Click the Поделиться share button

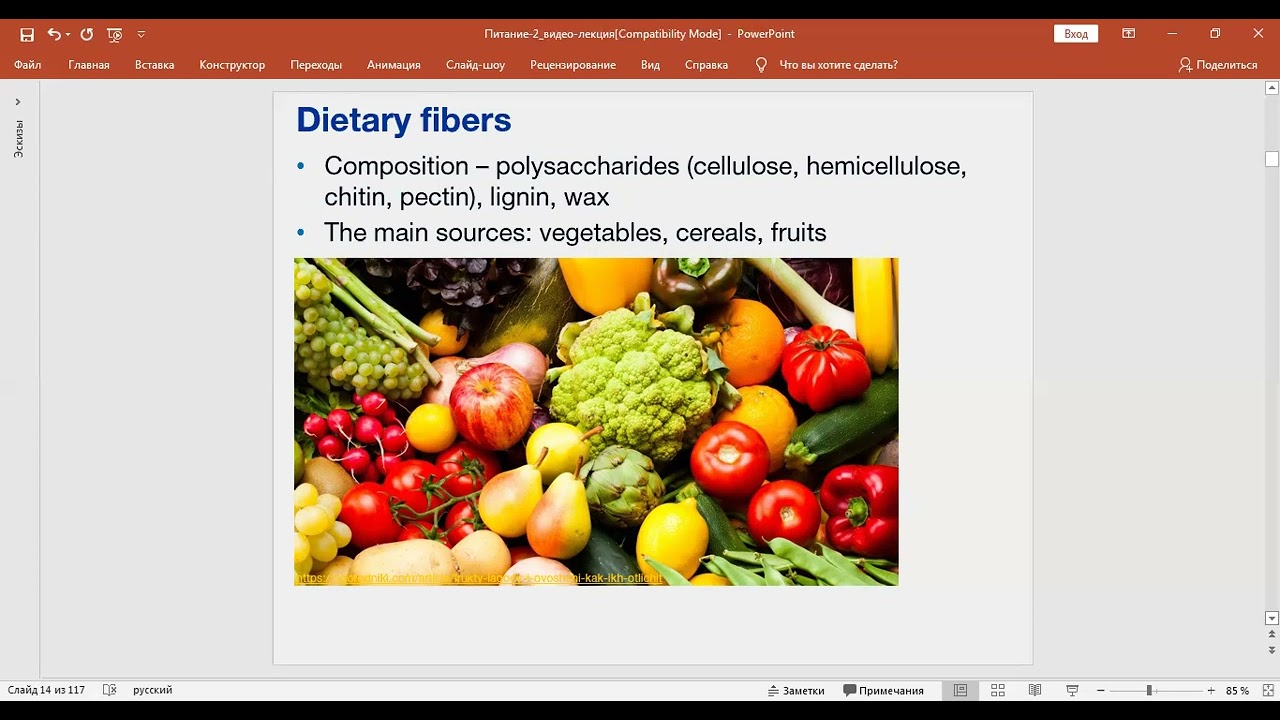[x=1218, y=64]
